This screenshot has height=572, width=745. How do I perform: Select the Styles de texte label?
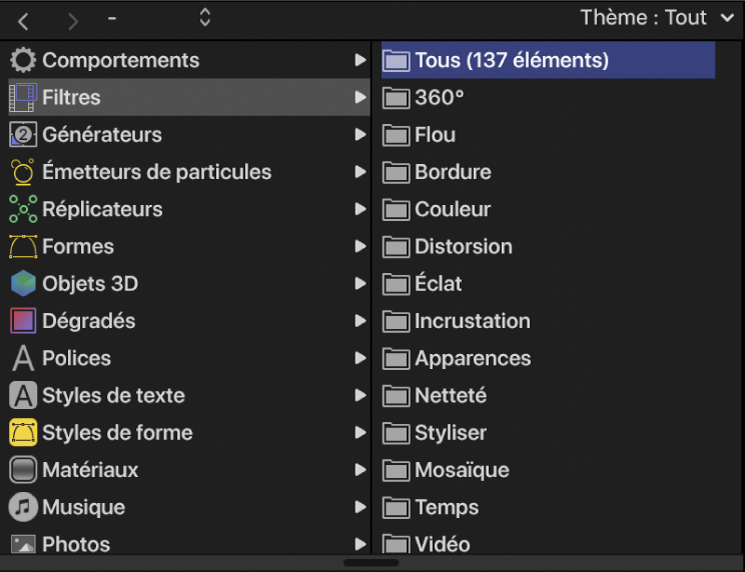114,396
